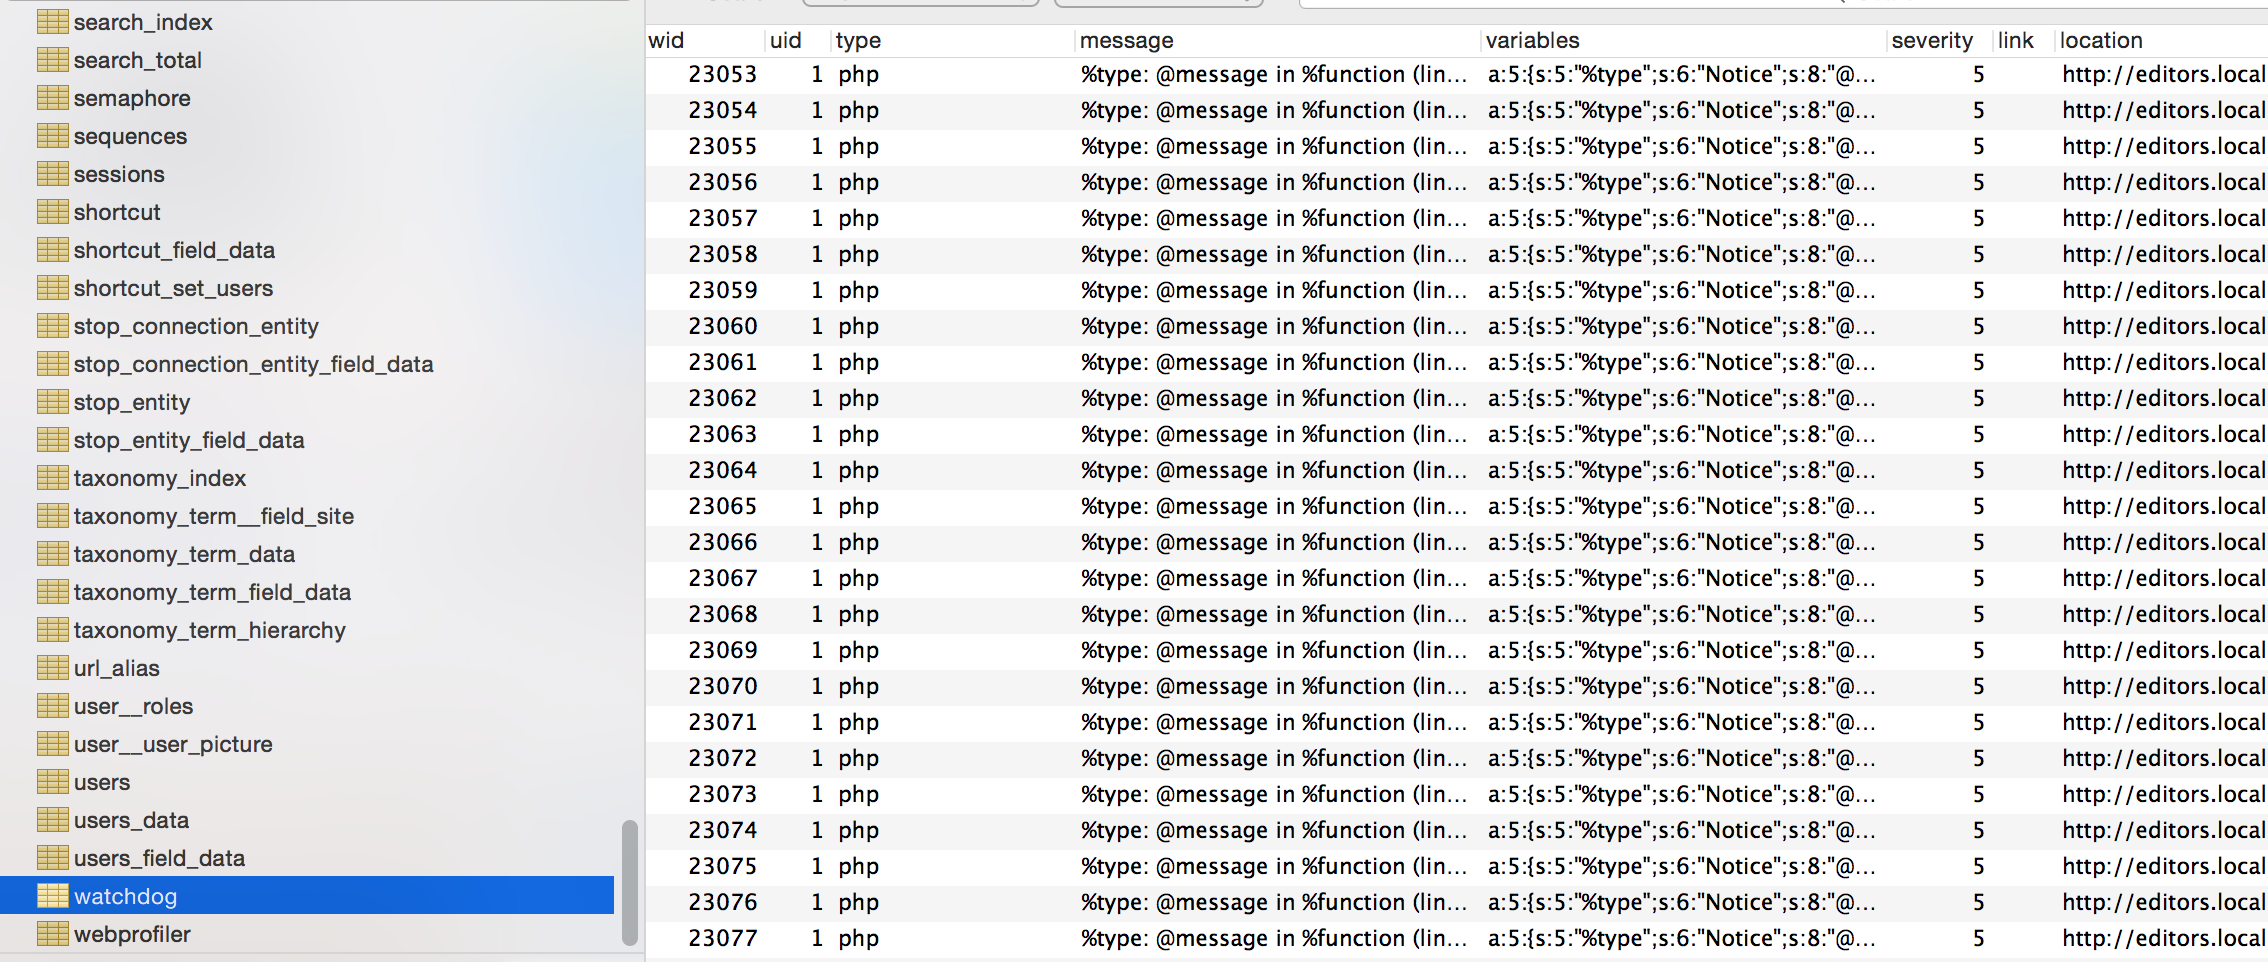Screen dimensions: 2268x962
Task: Click the table icon beside user__roles
Action: coord(53,705)
